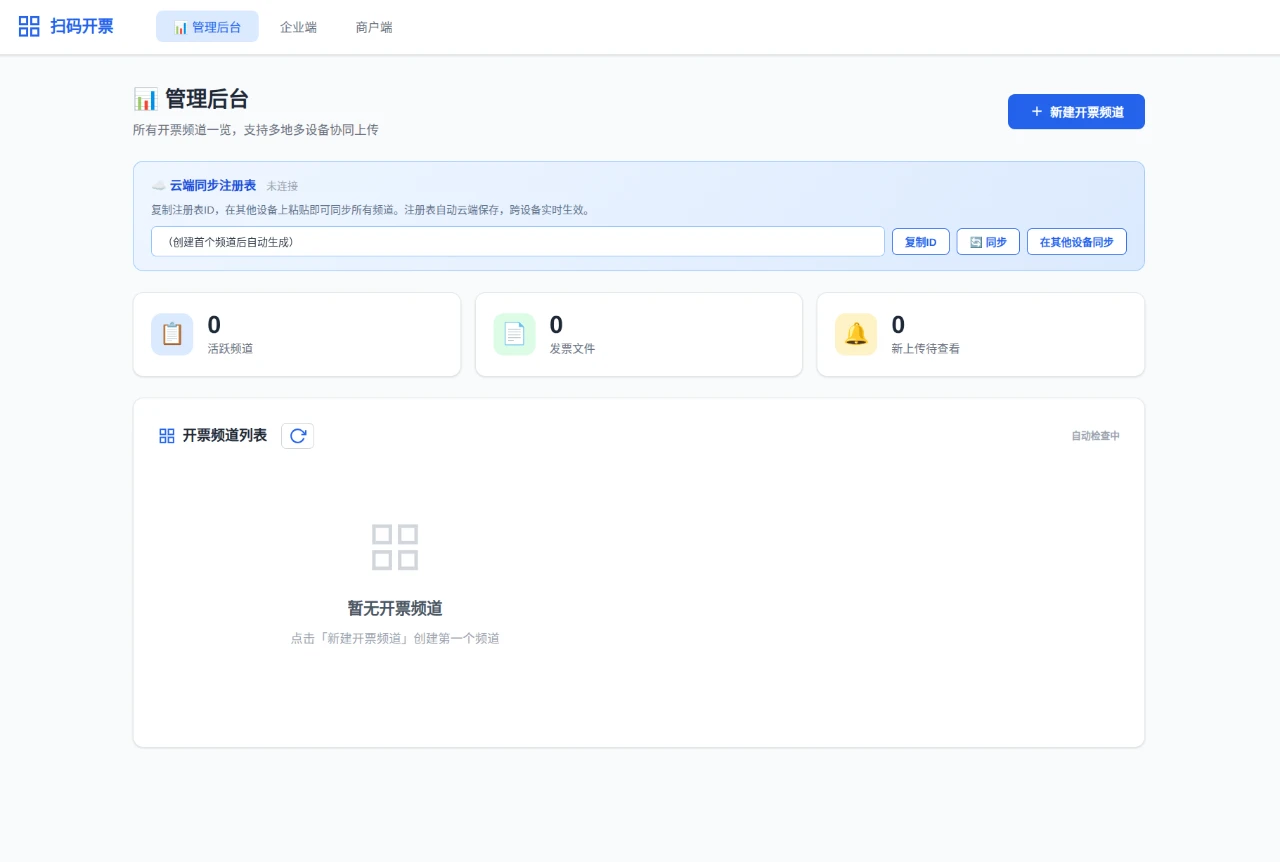Click the 在其他设备同步 button

[1076, 242]
